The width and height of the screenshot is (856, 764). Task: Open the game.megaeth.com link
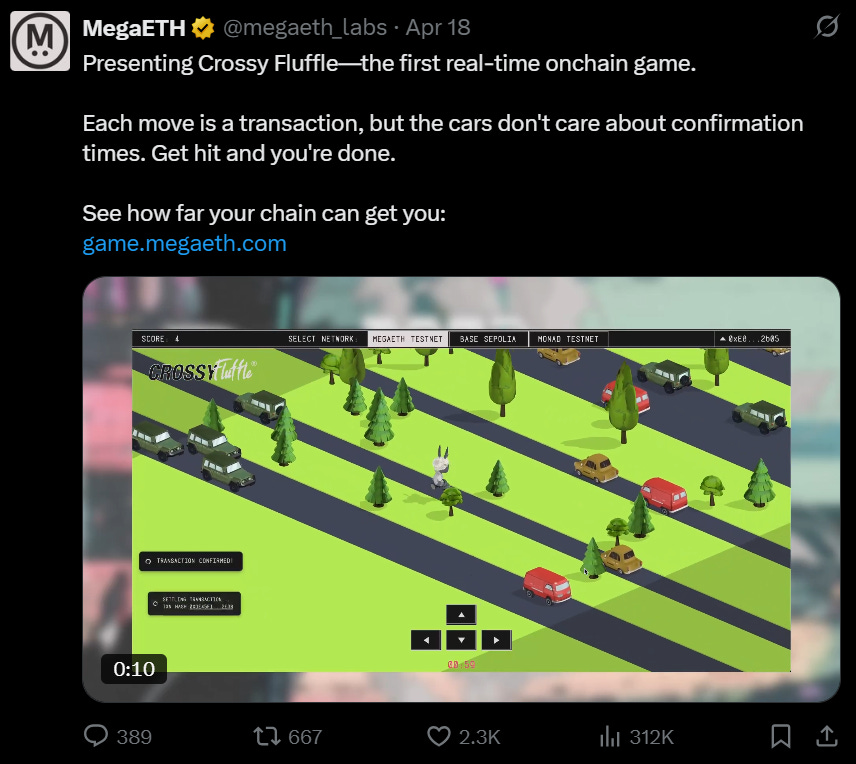point(185,244)
